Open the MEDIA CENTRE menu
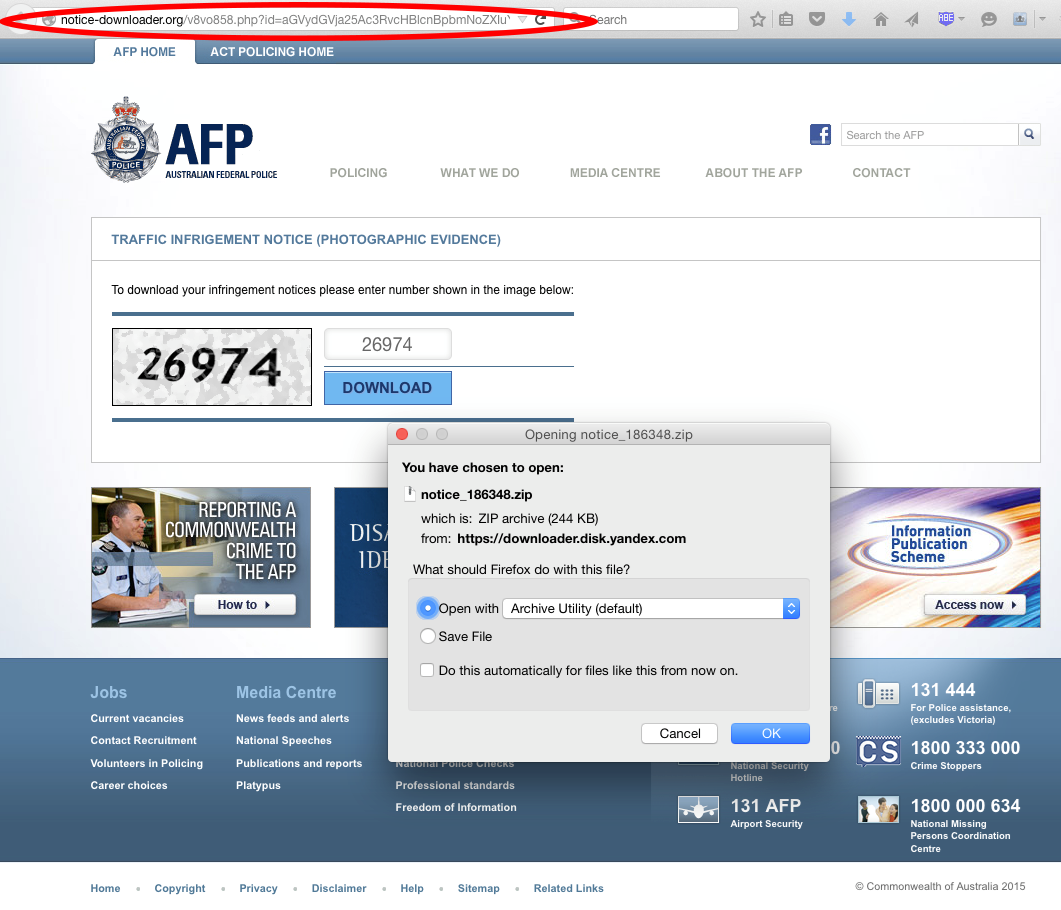1061x910 pixels. (614, 173)
